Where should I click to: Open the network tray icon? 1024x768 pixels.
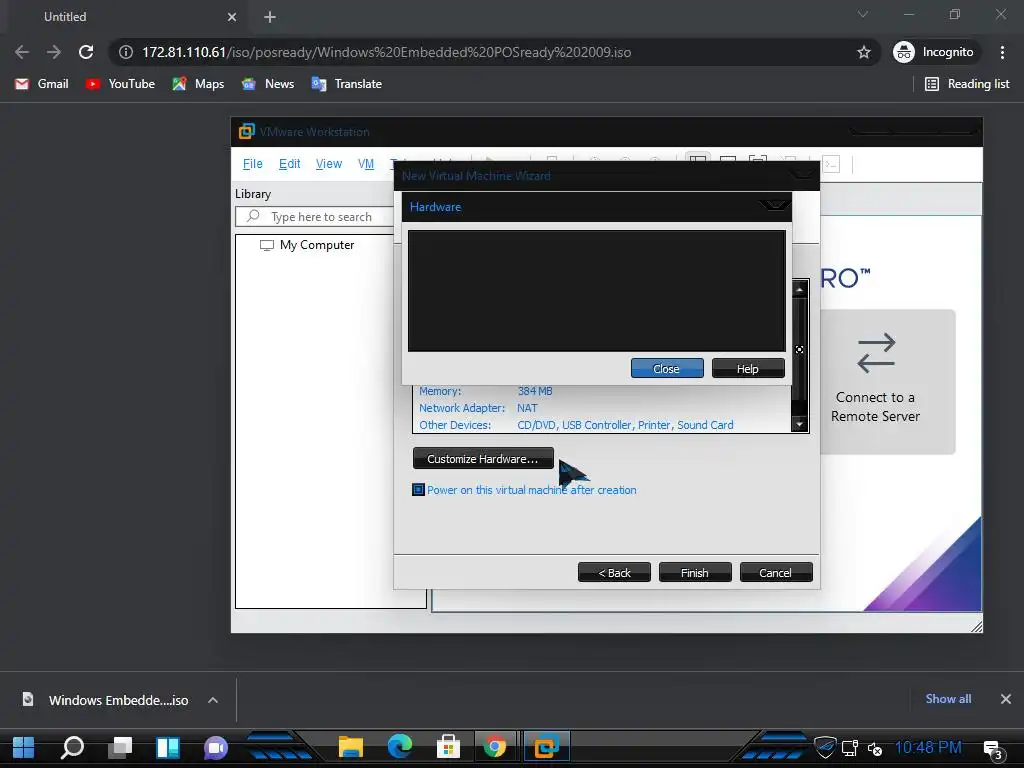pos(850,748)
